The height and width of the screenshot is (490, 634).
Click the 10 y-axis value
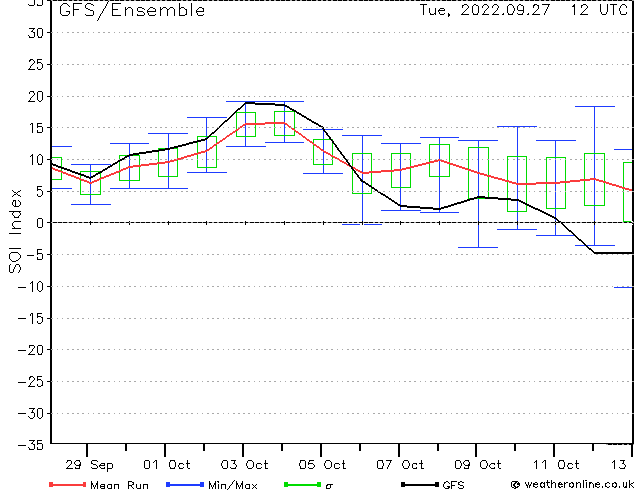(x=36, y=160)
